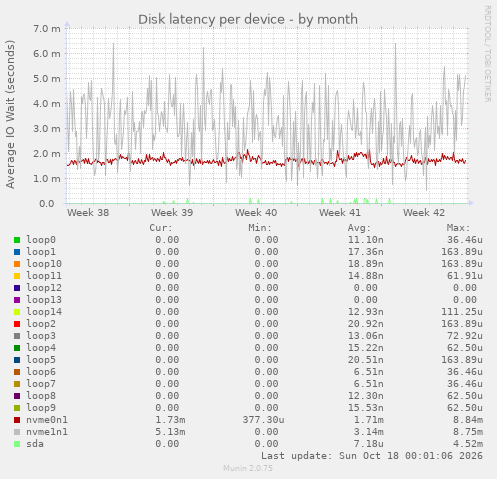Click the 'Cur:' column header
This screenshot has width=497, height=479.
161,228
